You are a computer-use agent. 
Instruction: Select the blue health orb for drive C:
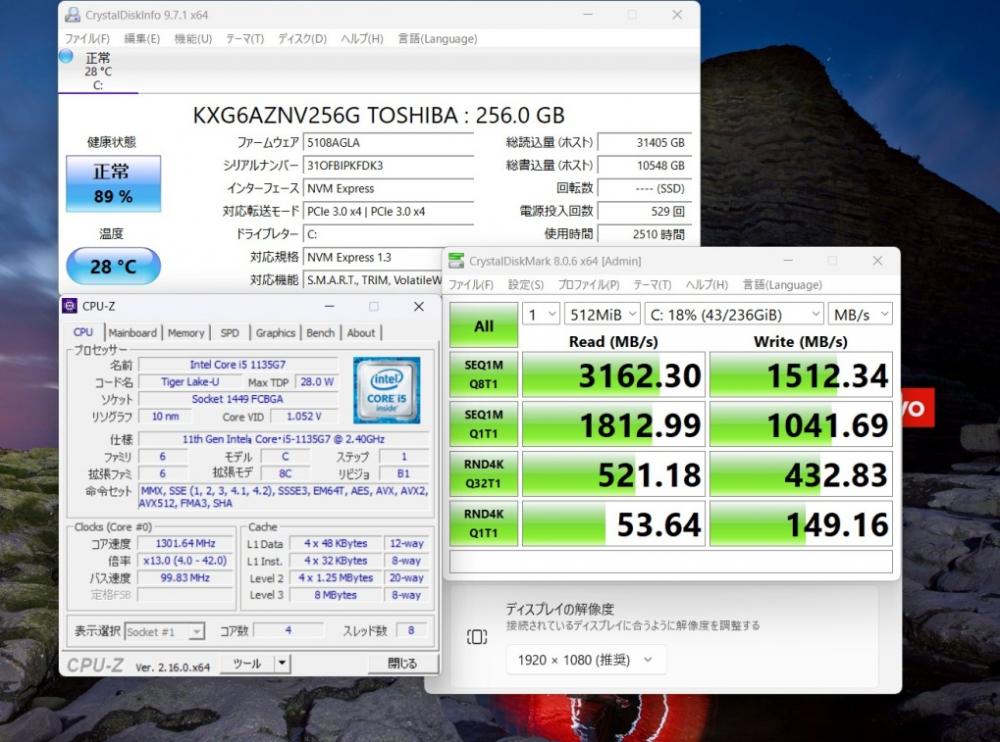[x=66, y=56]
